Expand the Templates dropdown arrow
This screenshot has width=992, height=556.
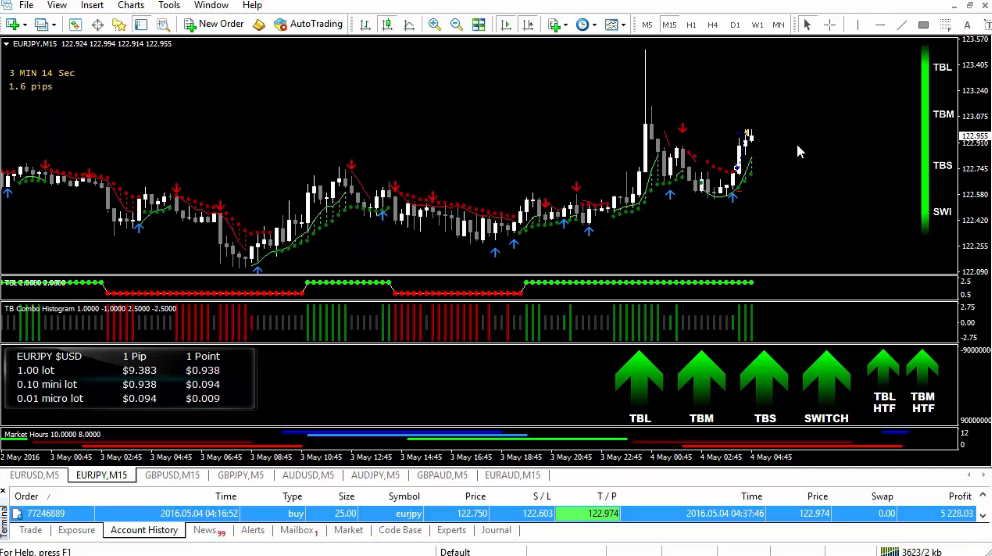pos(623,25)
